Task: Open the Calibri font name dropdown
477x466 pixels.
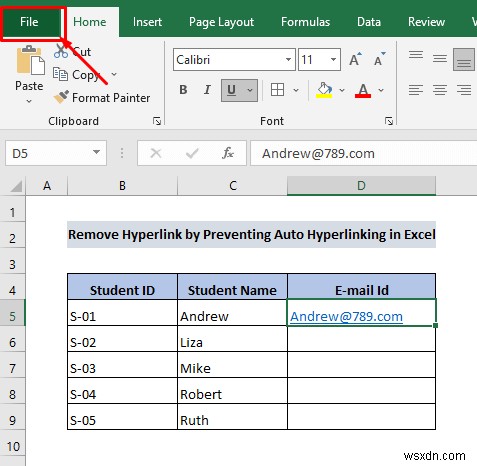Action: coord(288,60)
